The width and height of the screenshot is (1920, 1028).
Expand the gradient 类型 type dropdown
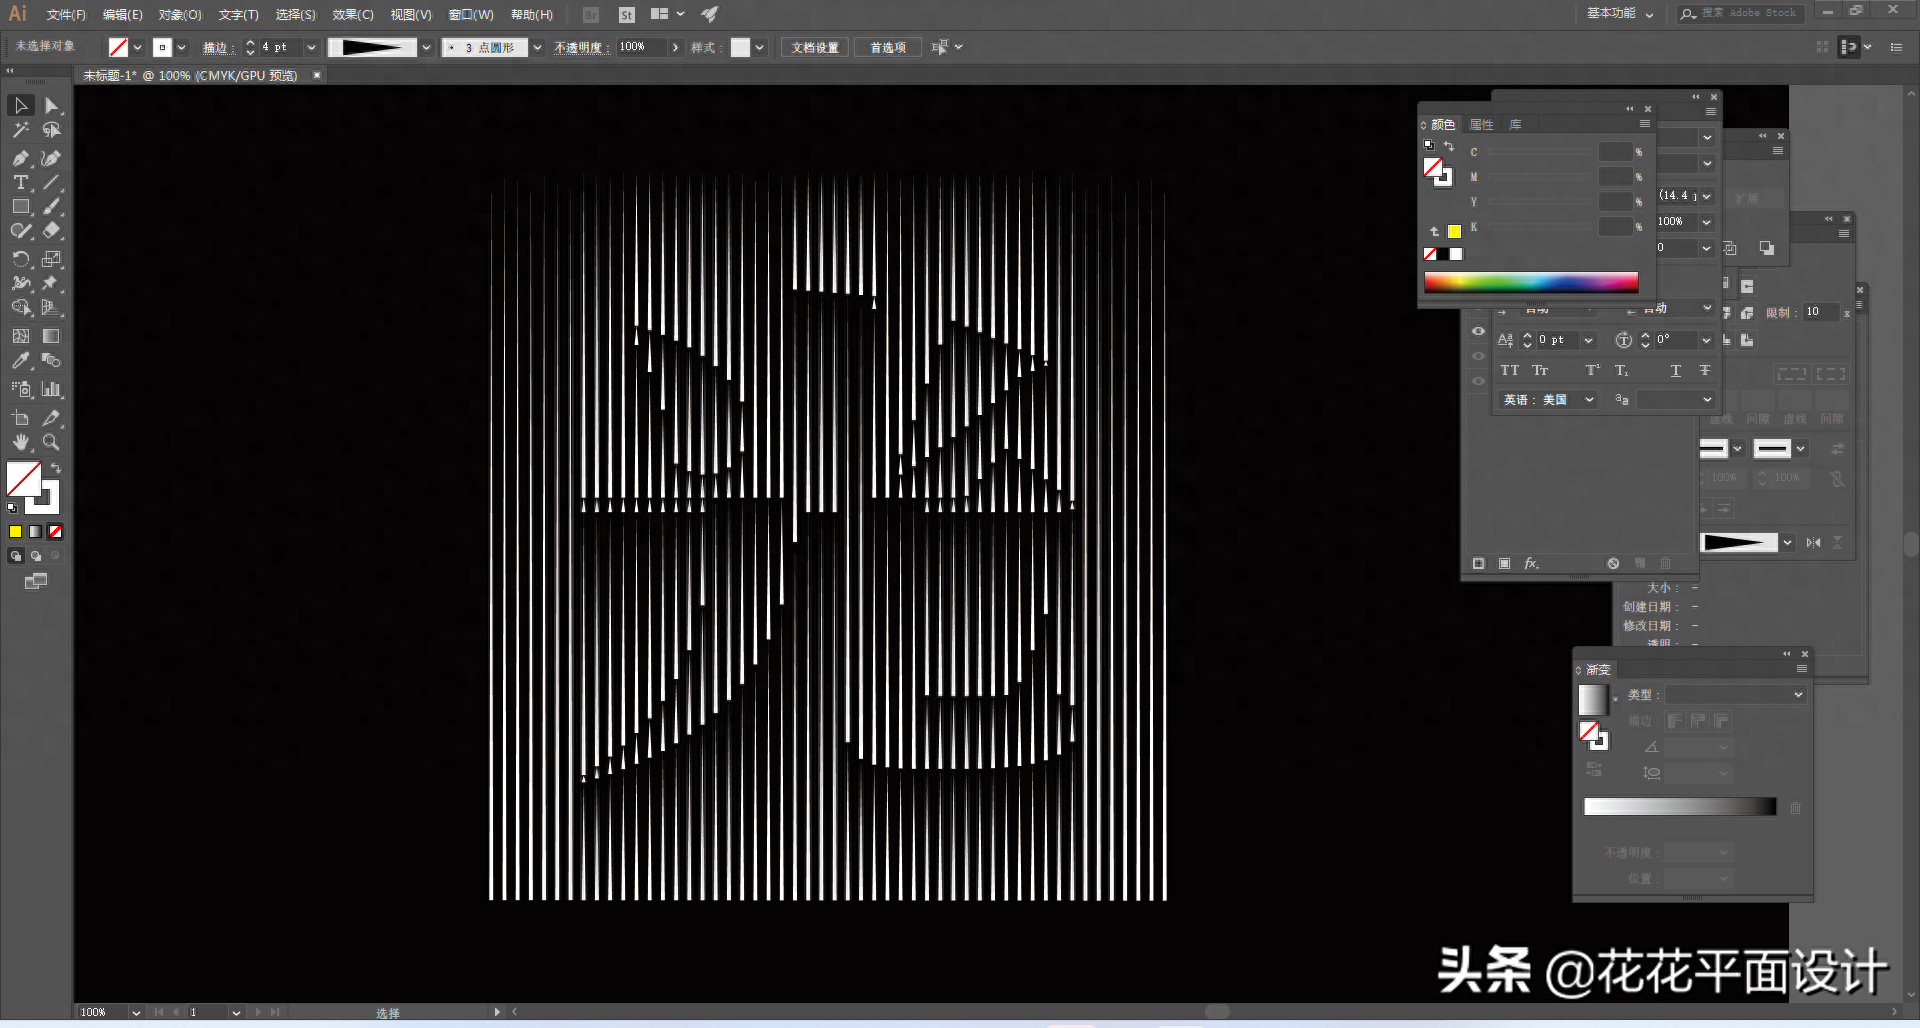[1735, 695]
